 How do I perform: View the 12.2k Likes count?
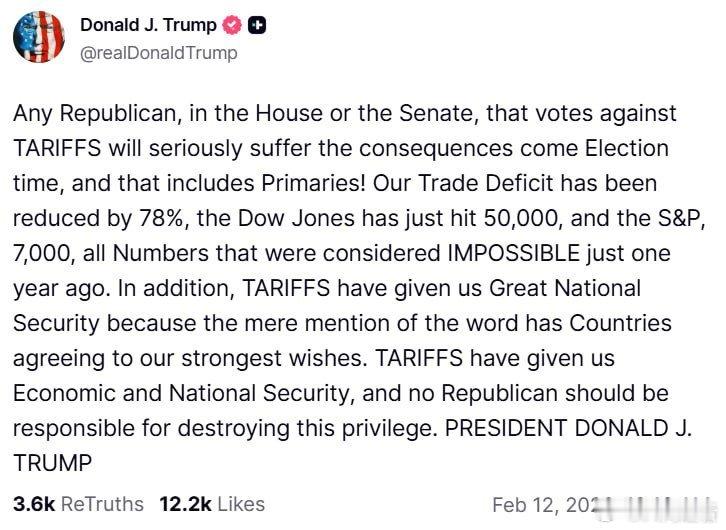coord(183,504)
